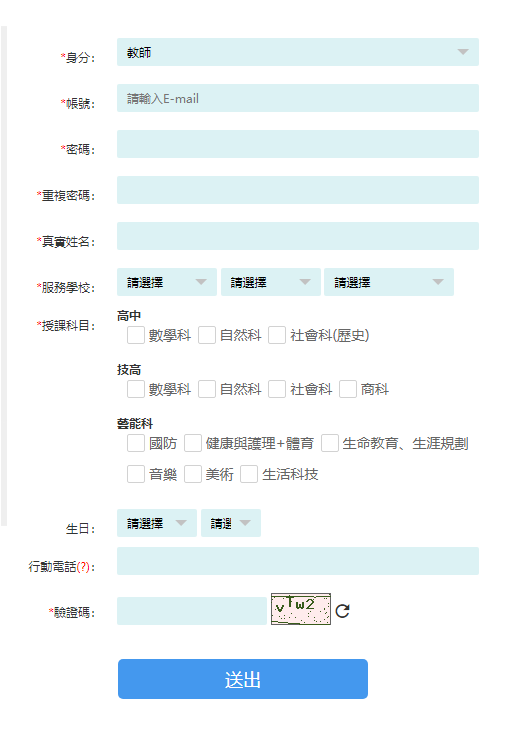The height and width of the screenshot is (733, 510).
Task: Open the third 服務學校 dropdown
Action: click(x=389, y=282)
